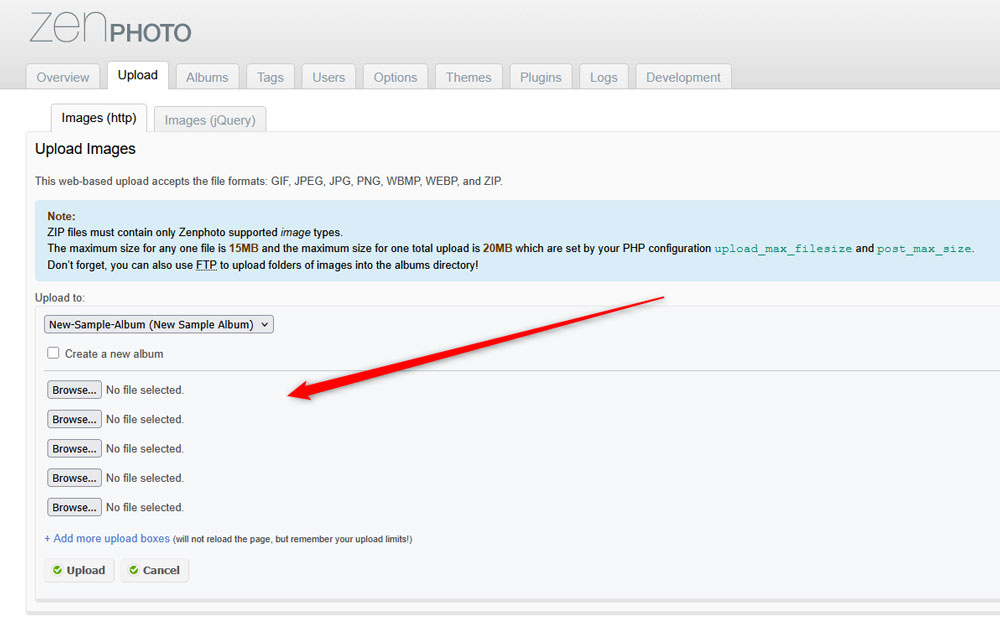The image size is (1000, 619).
Task: Open the Themes tab
Action: (468, 77)
